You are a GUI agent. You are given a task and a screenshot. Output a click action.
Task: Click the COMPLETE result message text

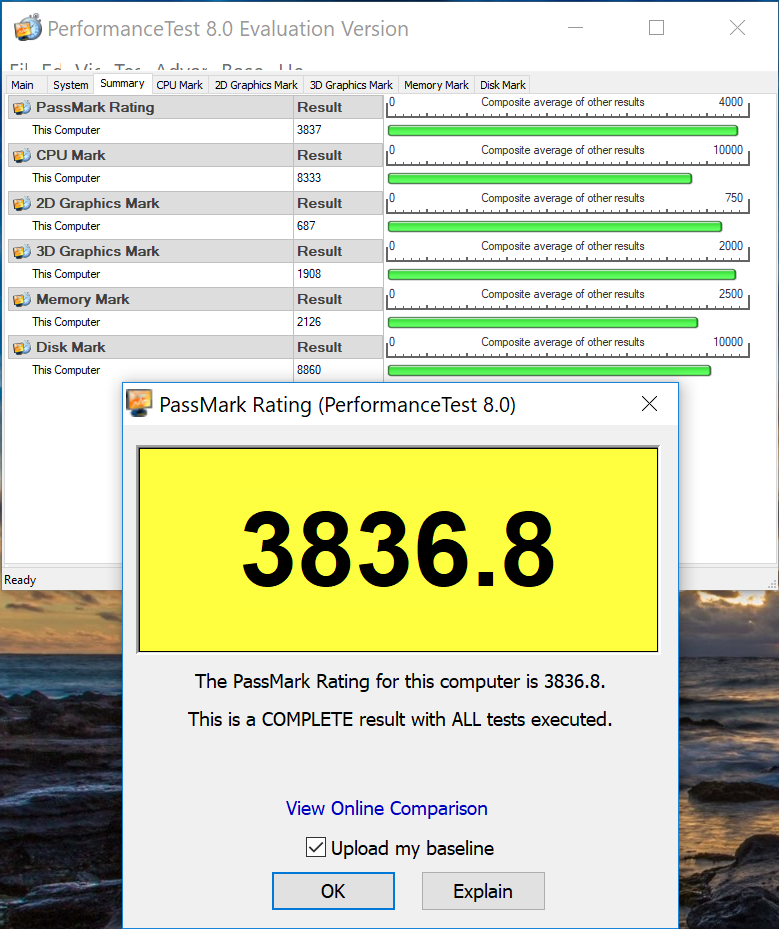pyautogui.click(x=400, y=719)
